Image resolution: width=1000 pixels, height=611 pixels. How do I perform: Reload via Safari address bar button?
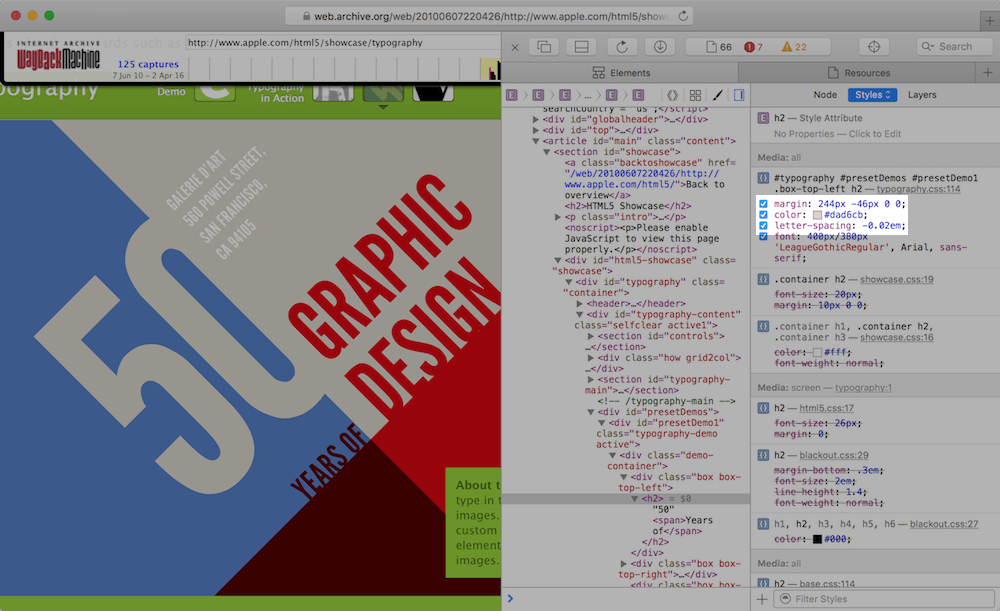tap(683, 16)
